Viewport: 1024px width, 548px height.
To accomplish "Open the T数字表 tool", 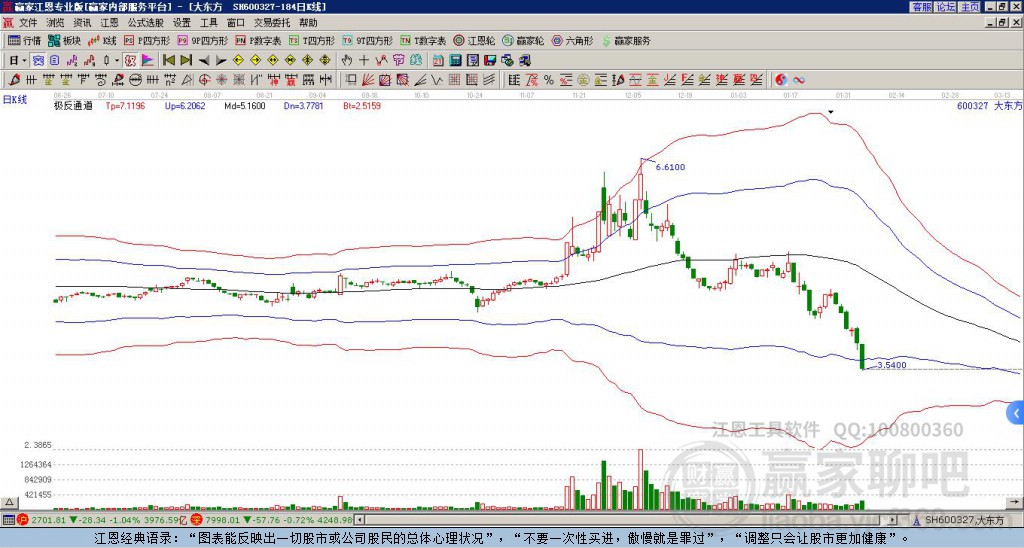I will click(x=423, y=40).
